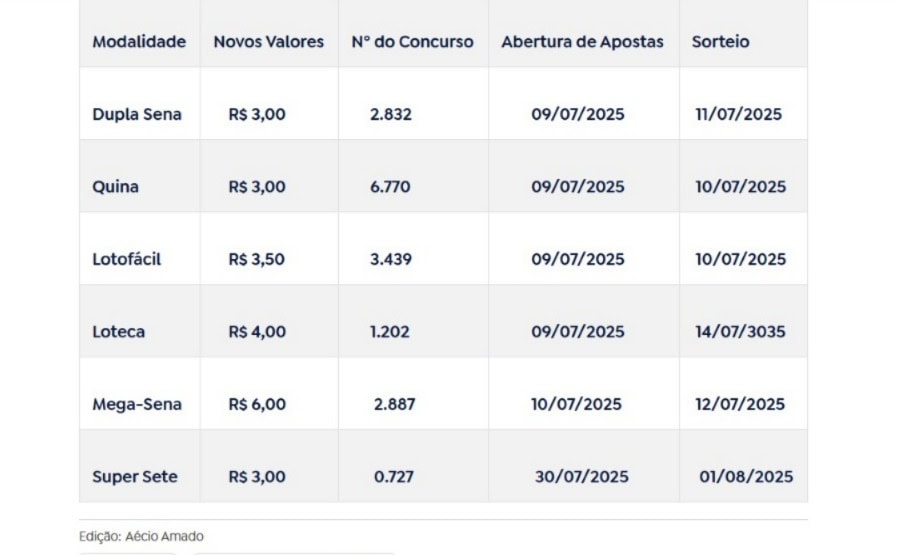
Task: Click the Loteca row label
Action: (x=118, y=332)
